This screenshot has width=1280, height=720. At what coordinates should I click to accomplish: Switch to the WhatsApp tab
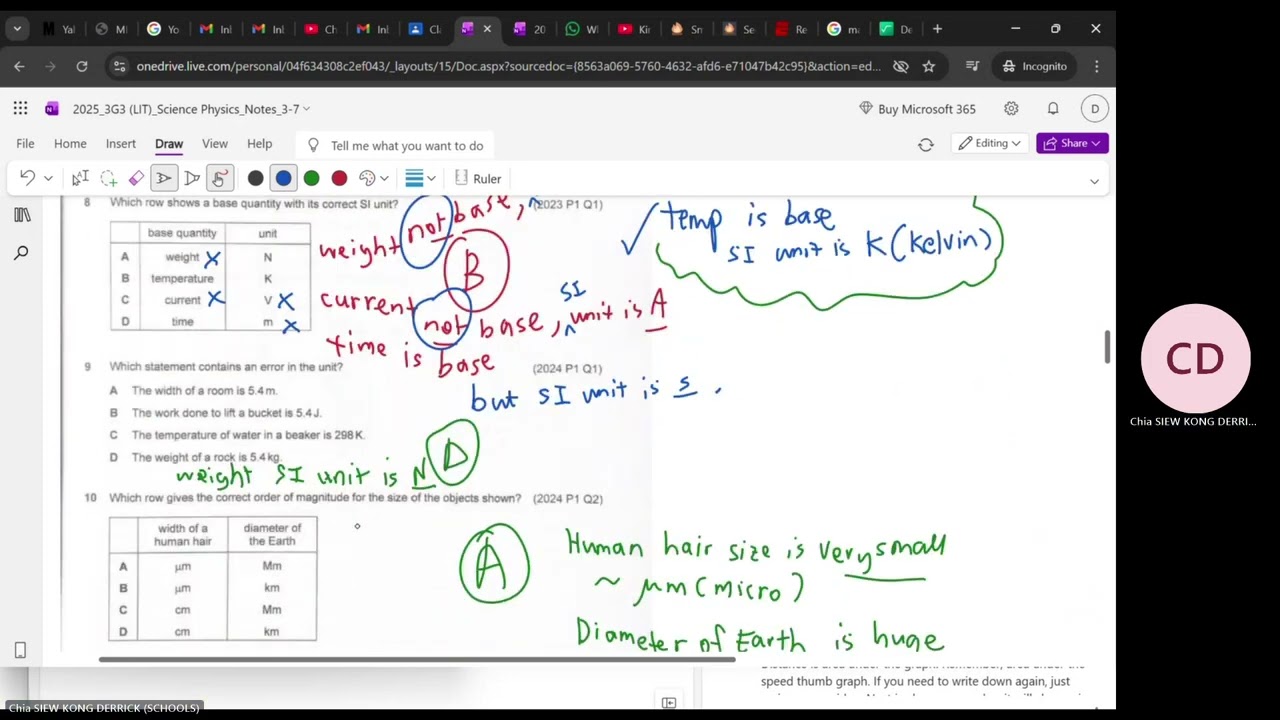(x=582, y=29)
